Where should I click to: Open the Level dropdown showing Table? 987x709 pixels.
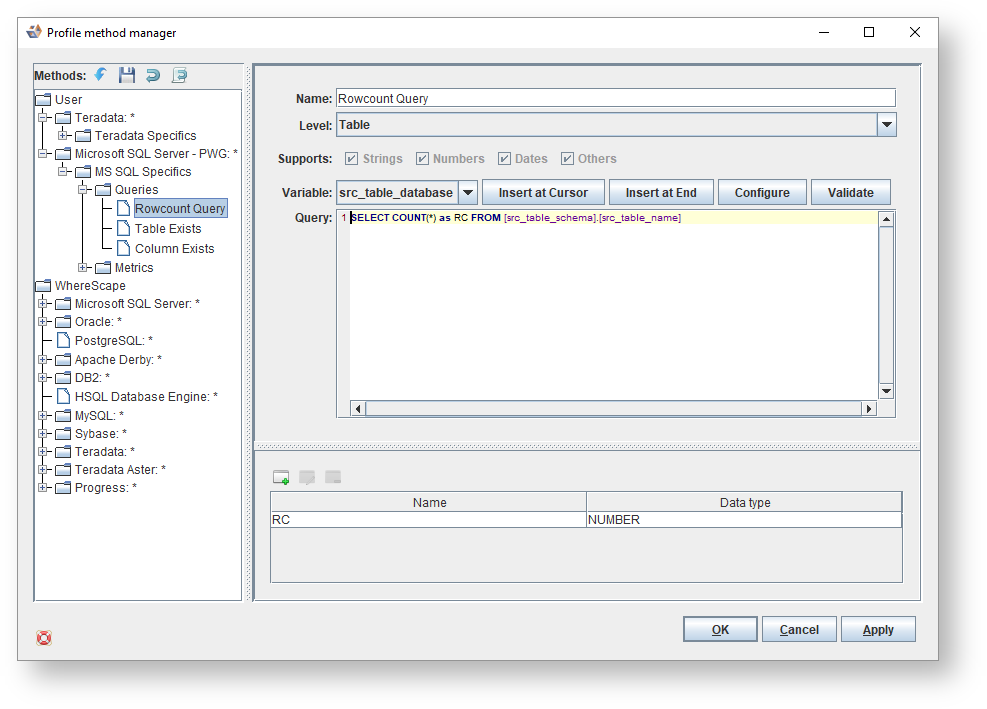point(886,125)
